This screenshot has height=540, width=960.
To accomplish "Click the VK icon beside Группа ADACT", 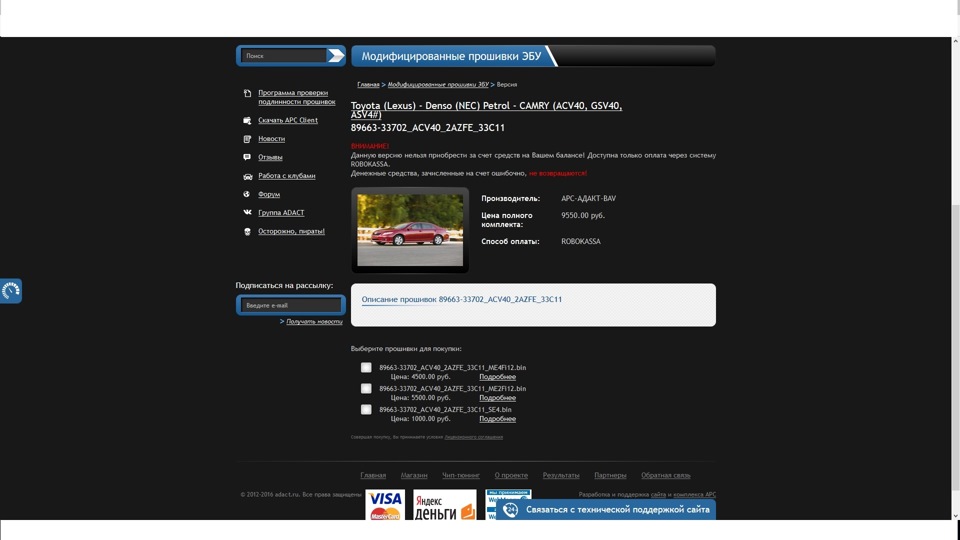I will (x=247, y=212).
